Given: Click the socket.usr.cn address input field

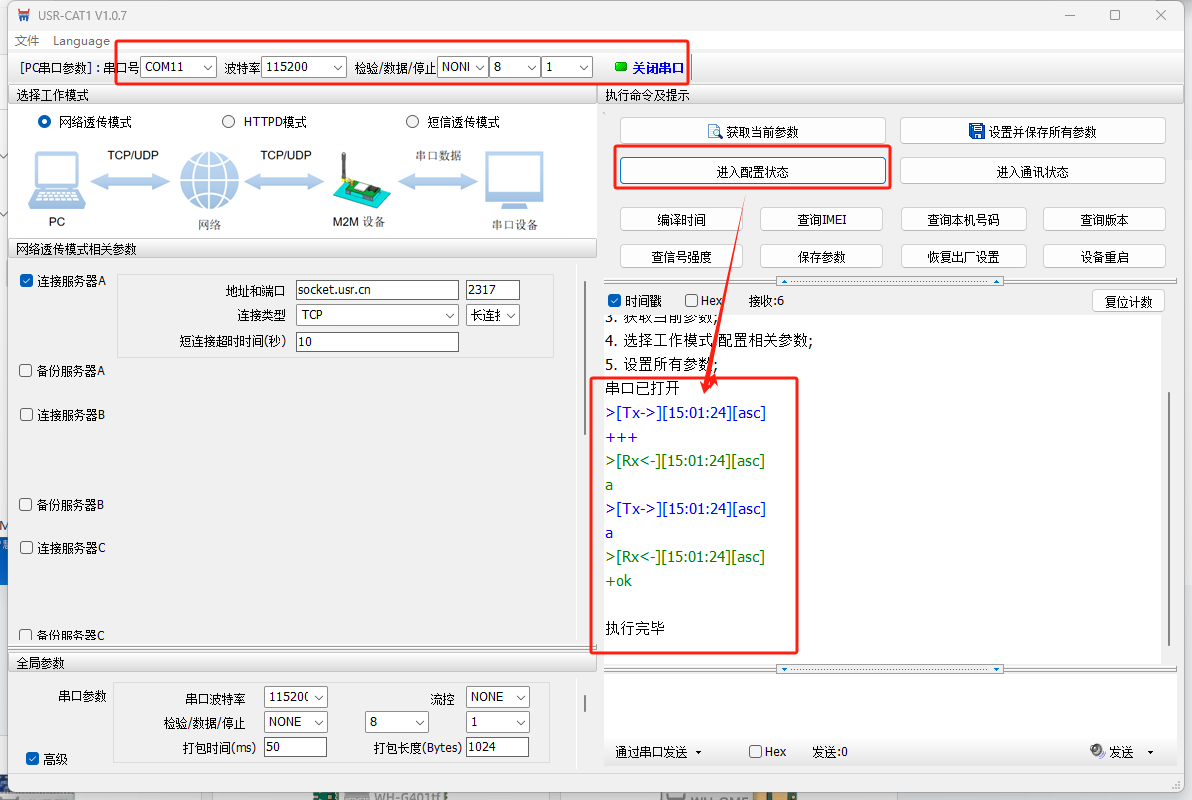Looking at the screenshot, I should tap(376, 290).
